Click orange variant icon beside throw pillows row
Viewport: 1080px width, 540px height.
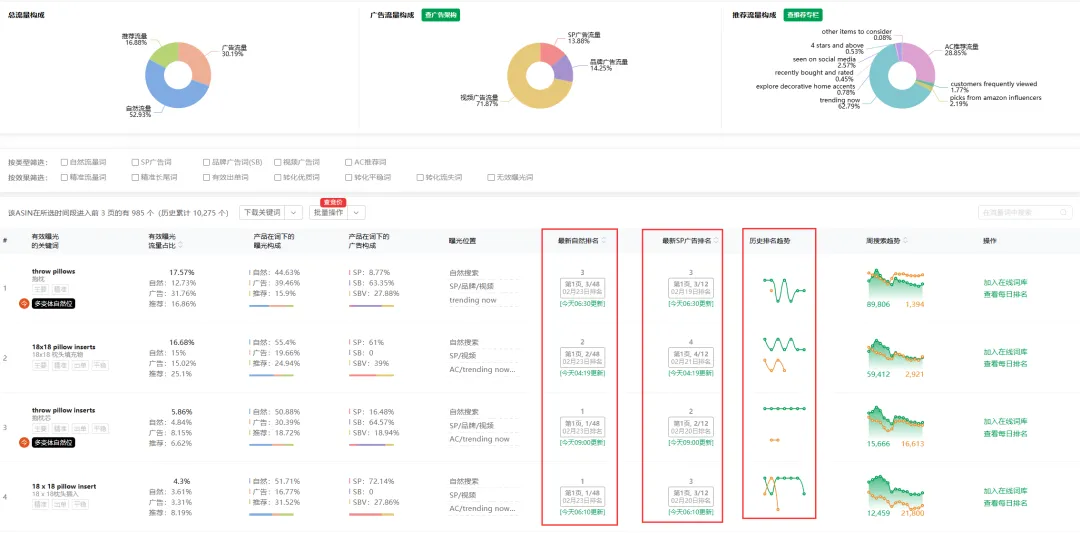(23, 304)
